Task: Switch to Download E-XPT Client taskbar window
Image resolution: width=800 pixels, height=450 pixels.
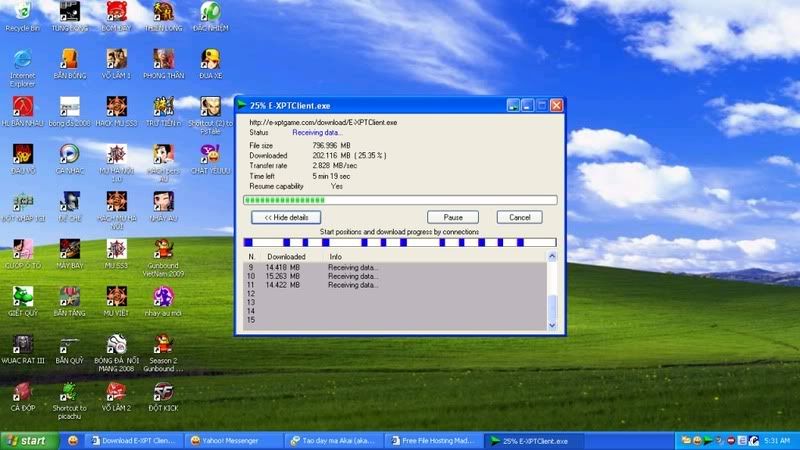Action: 133,441
